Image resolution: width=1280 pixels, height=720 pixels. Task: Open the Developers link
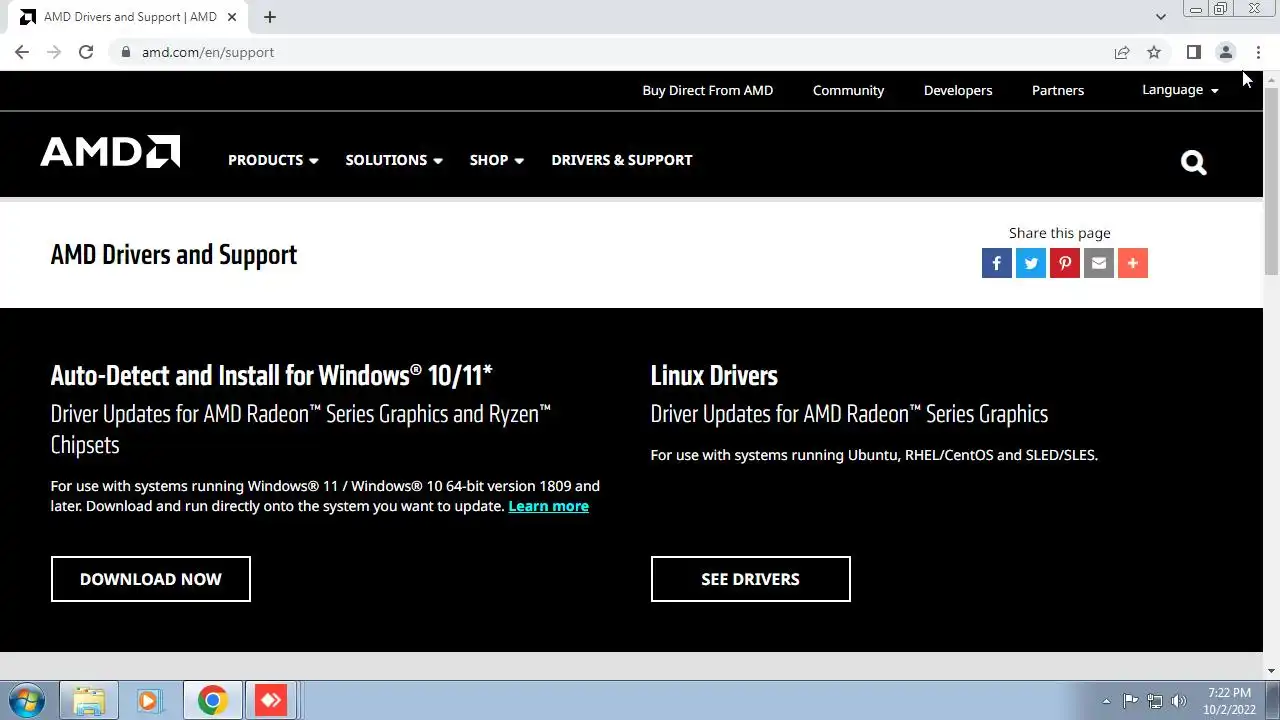pos(958,90)
